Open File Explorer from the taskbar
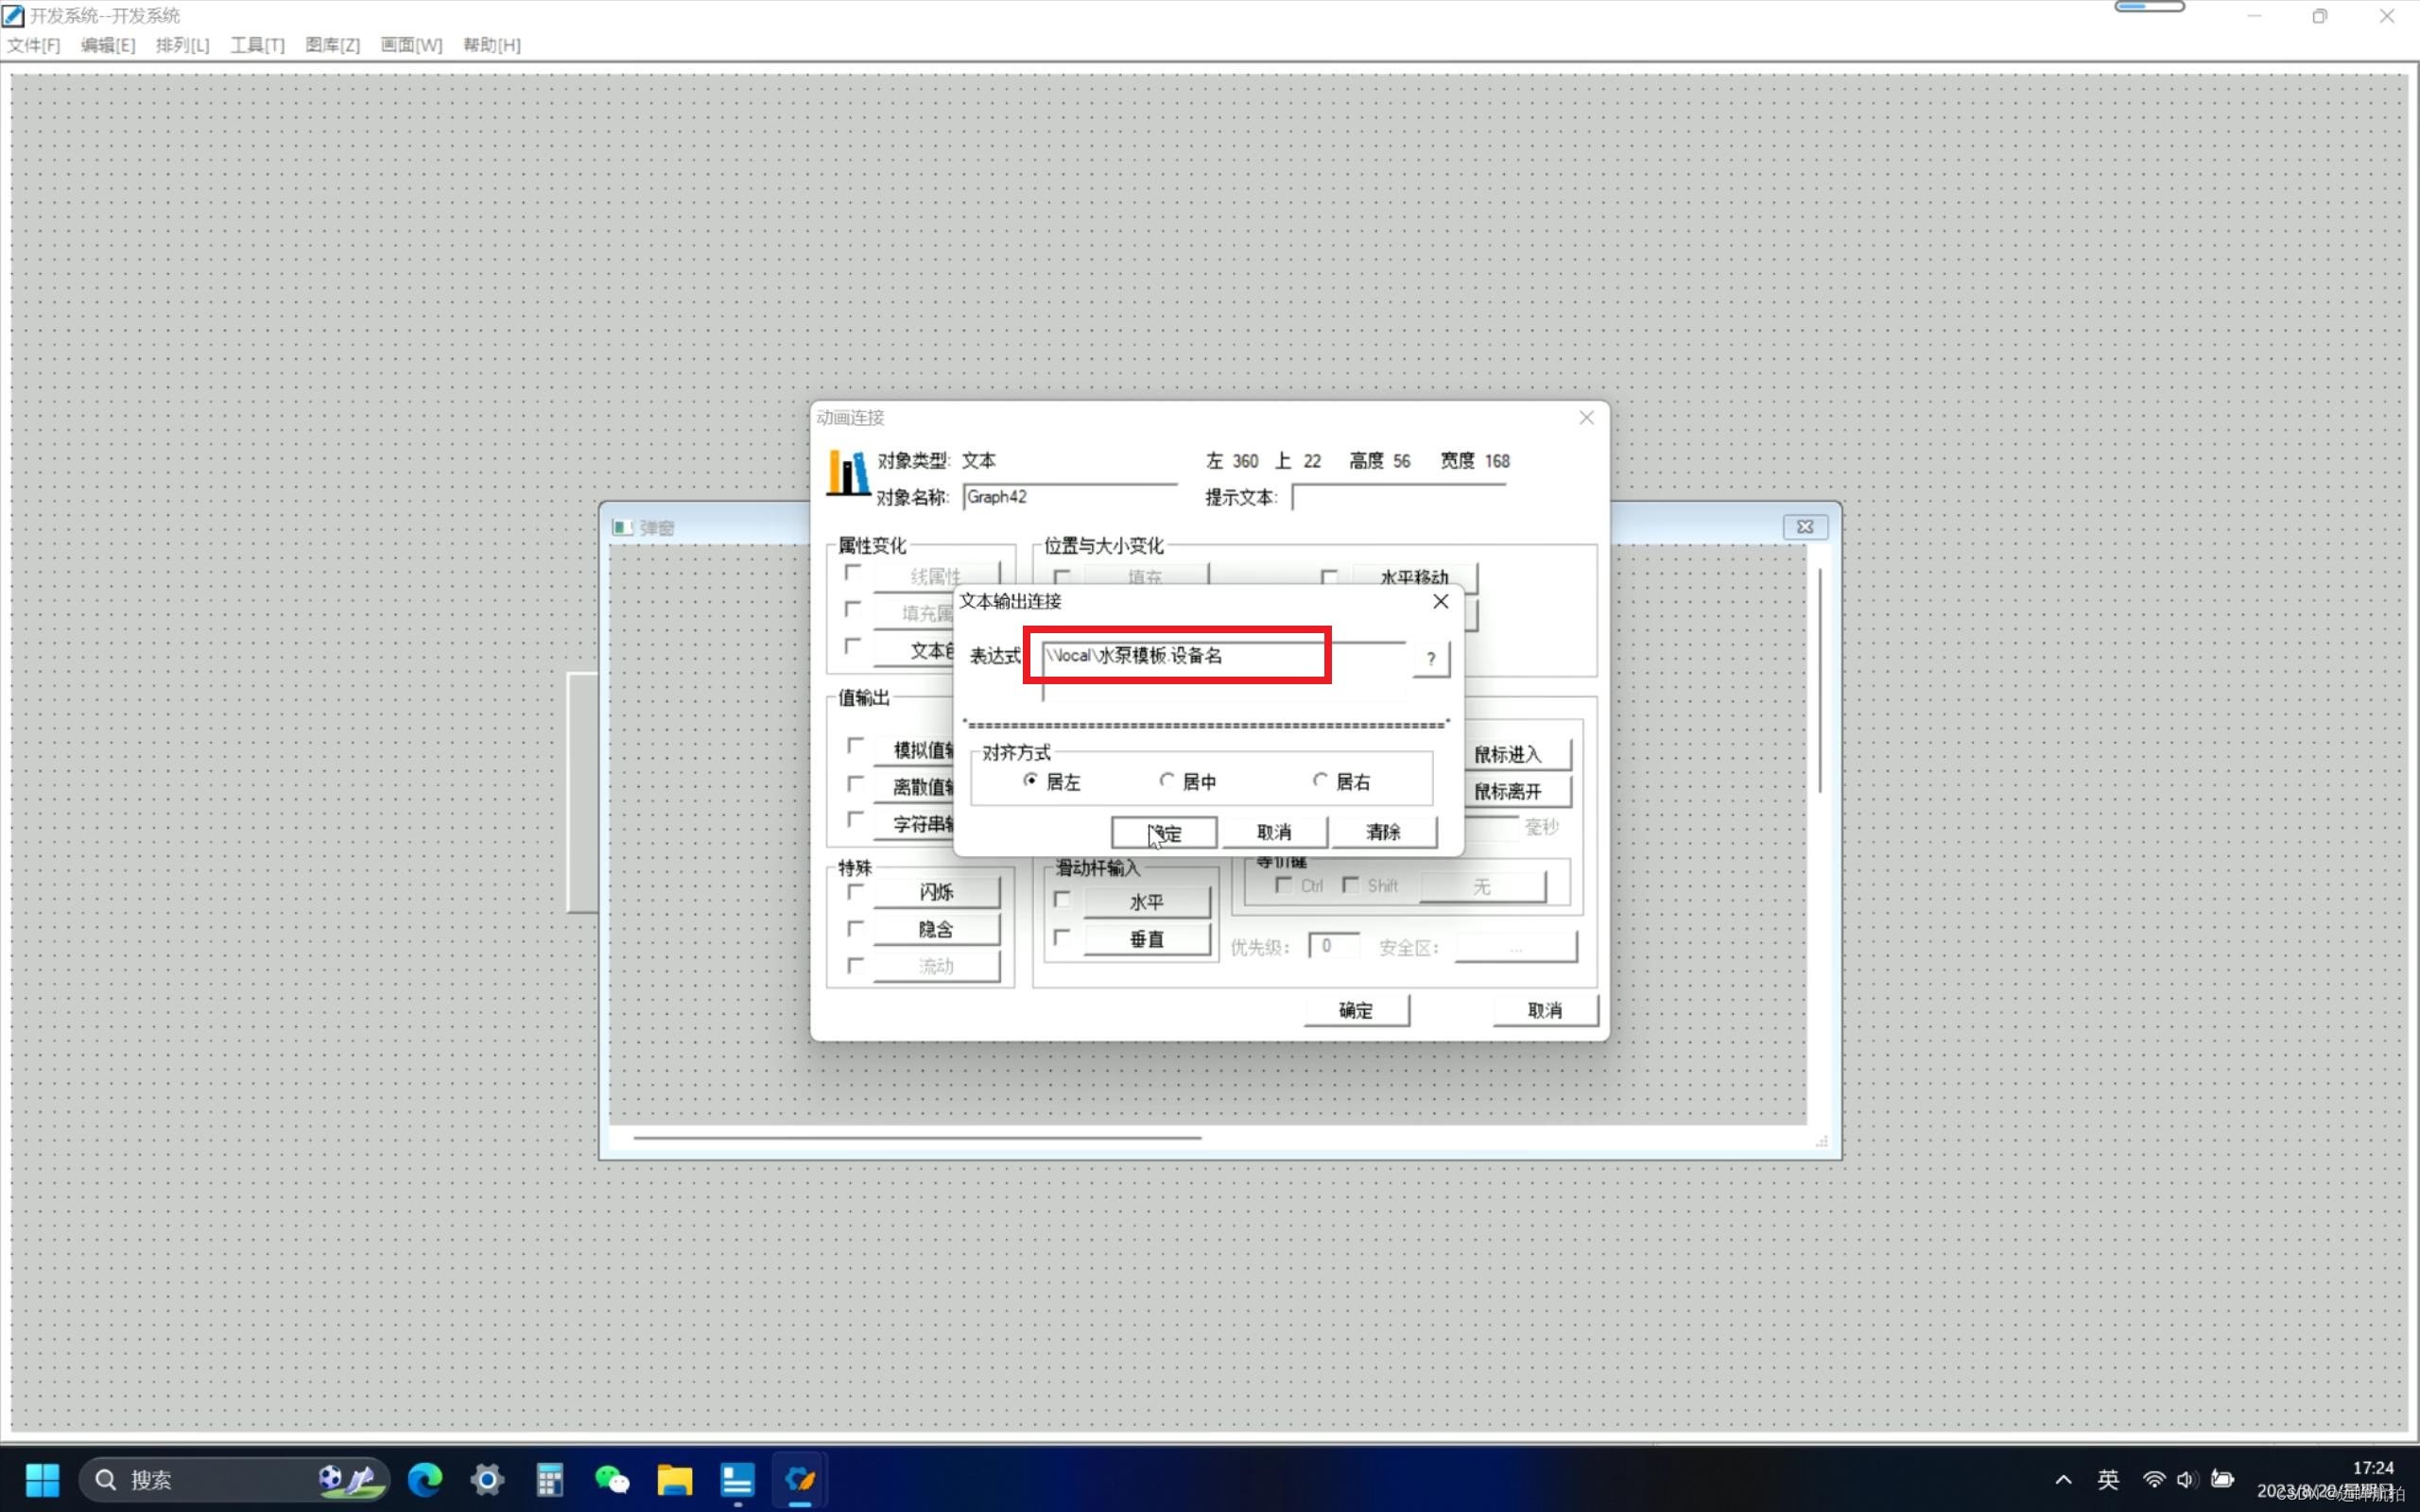The height and width of the screenshot is (1512, 2420). (x=674, y=1479)
